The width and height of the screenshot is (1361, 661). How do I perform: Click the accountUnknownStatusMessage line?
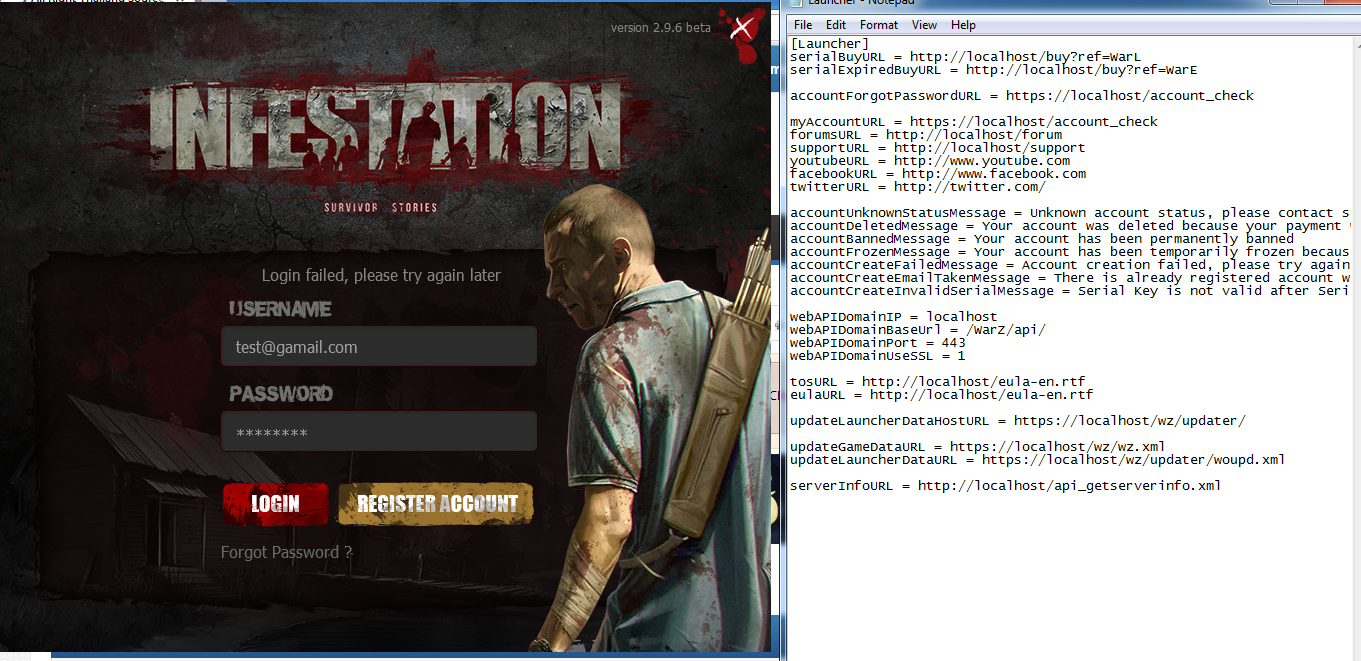[1070, 213]
